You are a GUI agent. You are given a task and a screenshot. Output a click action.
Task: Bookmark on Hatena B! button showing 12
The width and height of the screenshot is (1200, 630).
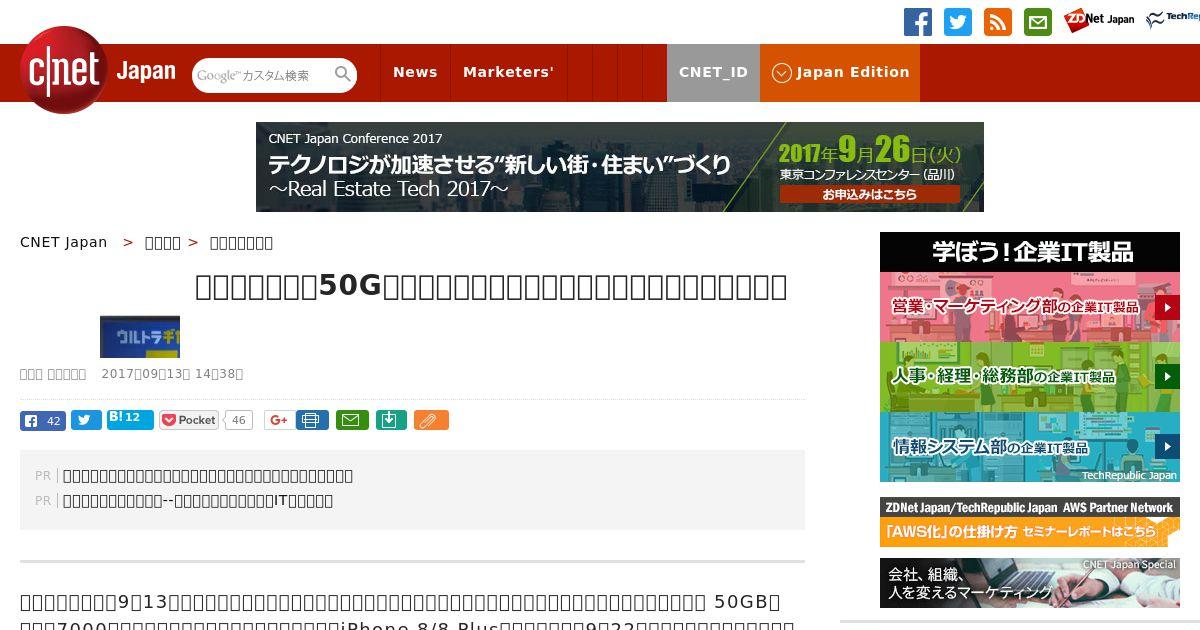130,419
